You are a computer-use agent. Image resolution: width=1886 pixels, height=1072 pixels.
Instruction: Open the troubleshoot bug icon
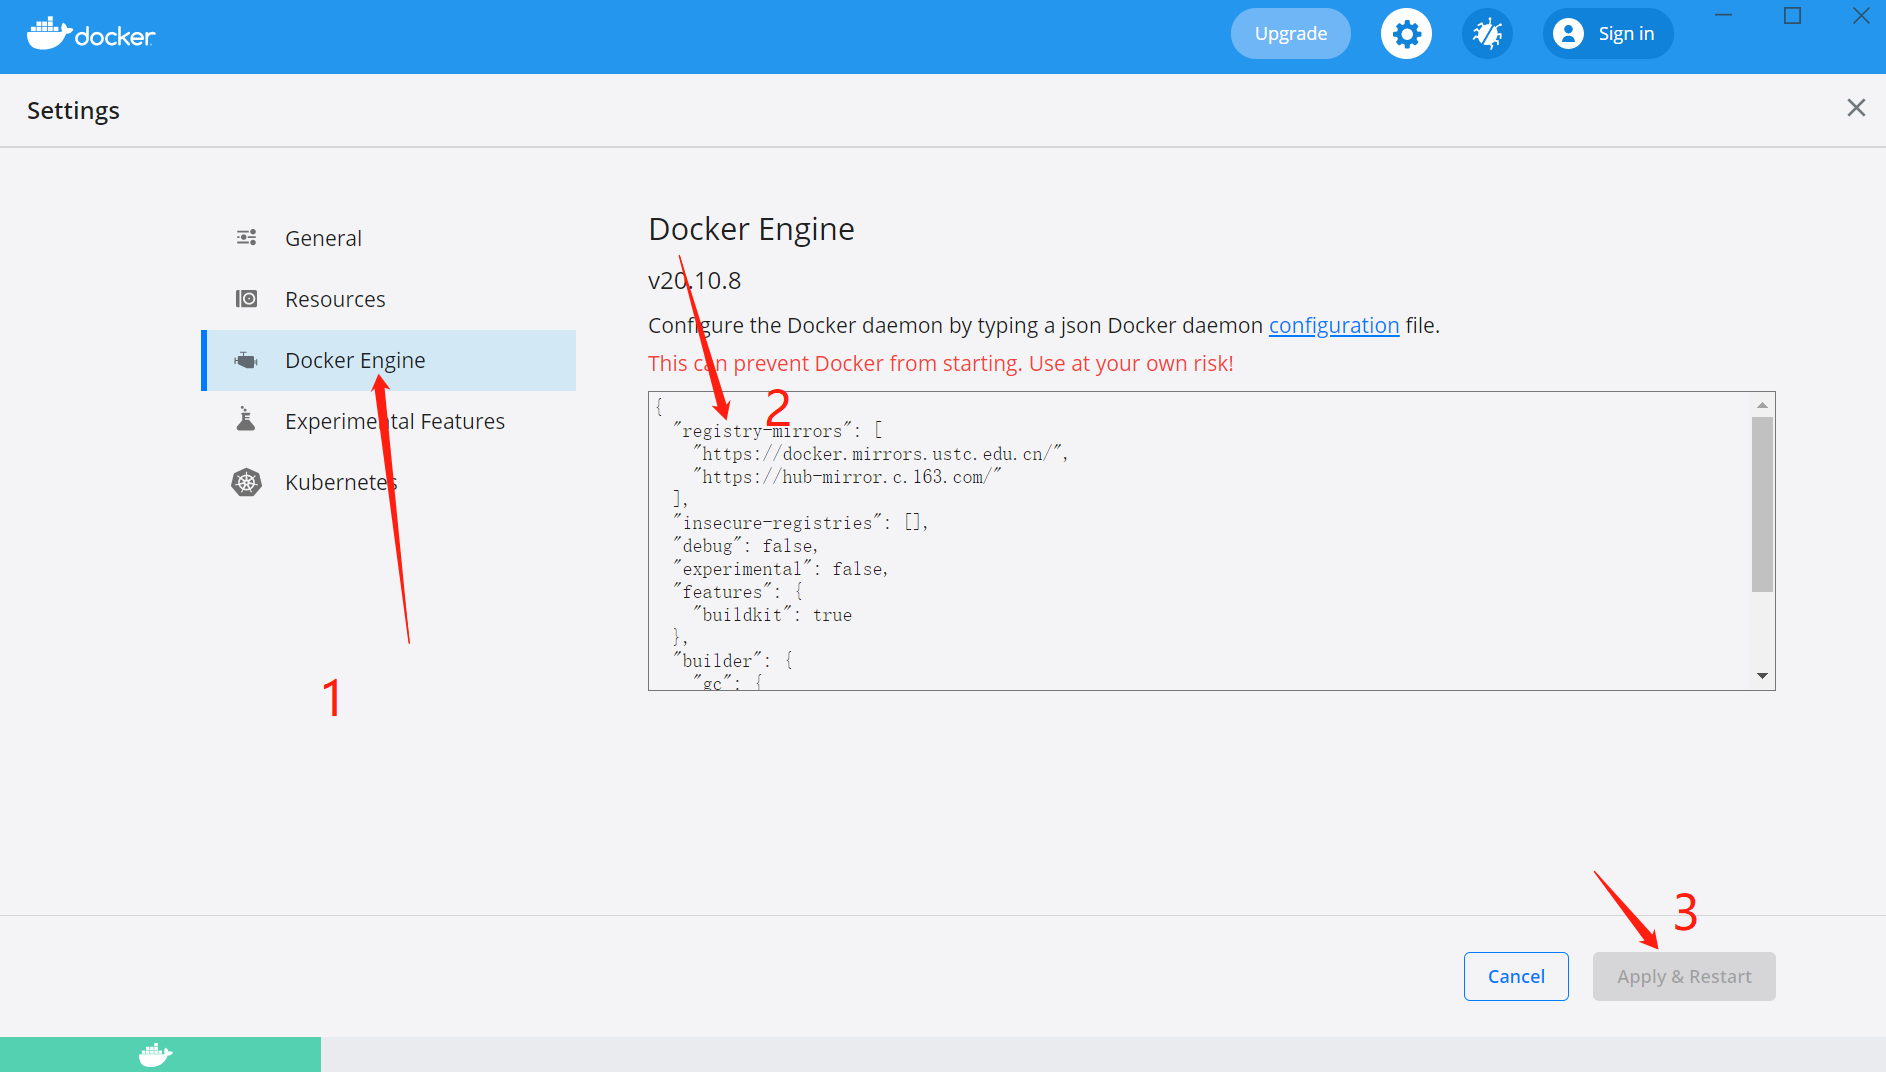[1487, 34]
